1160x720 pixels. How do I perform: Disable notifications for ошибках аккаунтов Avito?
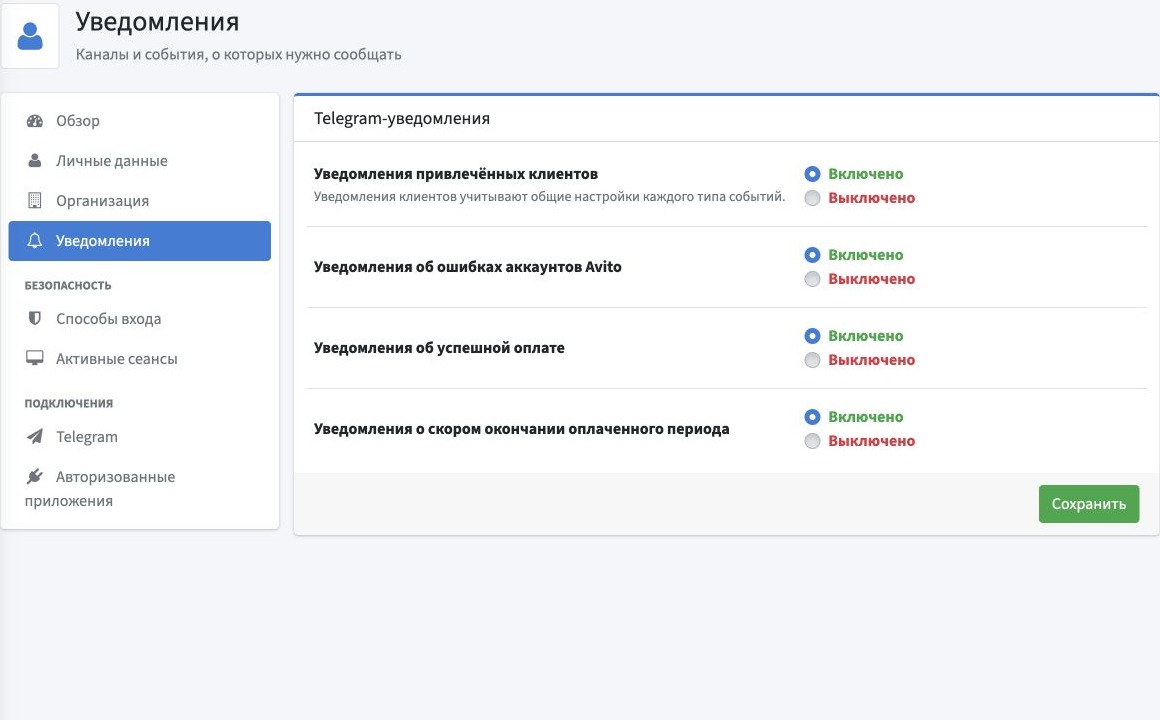(x=812, y=279)
